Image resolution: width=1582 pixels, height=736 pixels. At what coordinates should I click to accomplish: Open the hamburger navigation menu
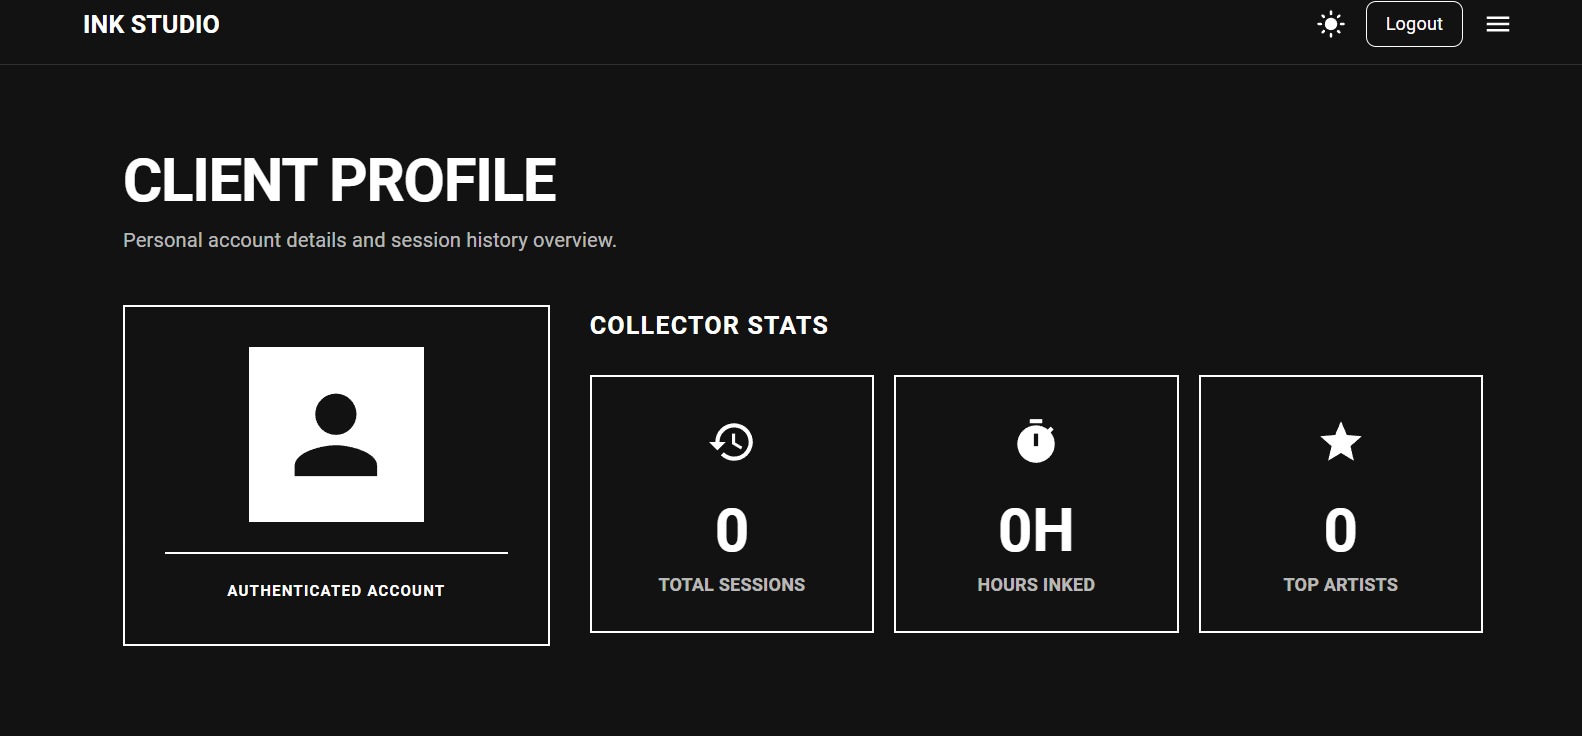[x=1497, y=24]
